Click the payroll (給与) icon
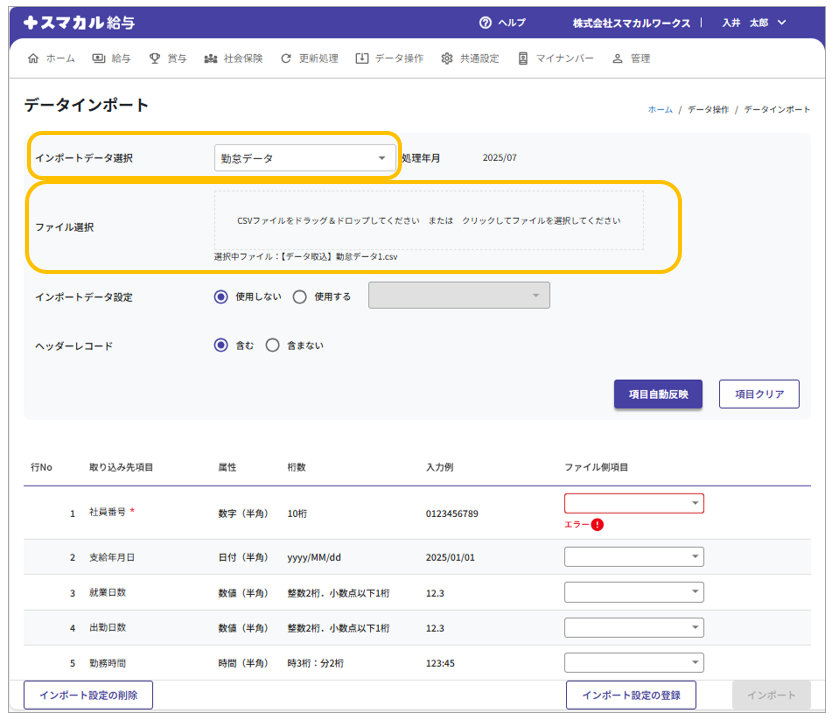Image resolution: width=833 pixels, height=721 pixels. [x=99, y=59]
